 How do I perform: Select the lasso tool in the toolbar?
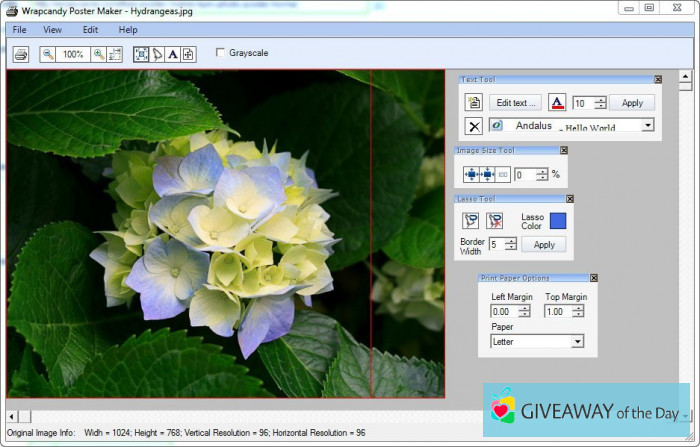[x=156, y=54]
